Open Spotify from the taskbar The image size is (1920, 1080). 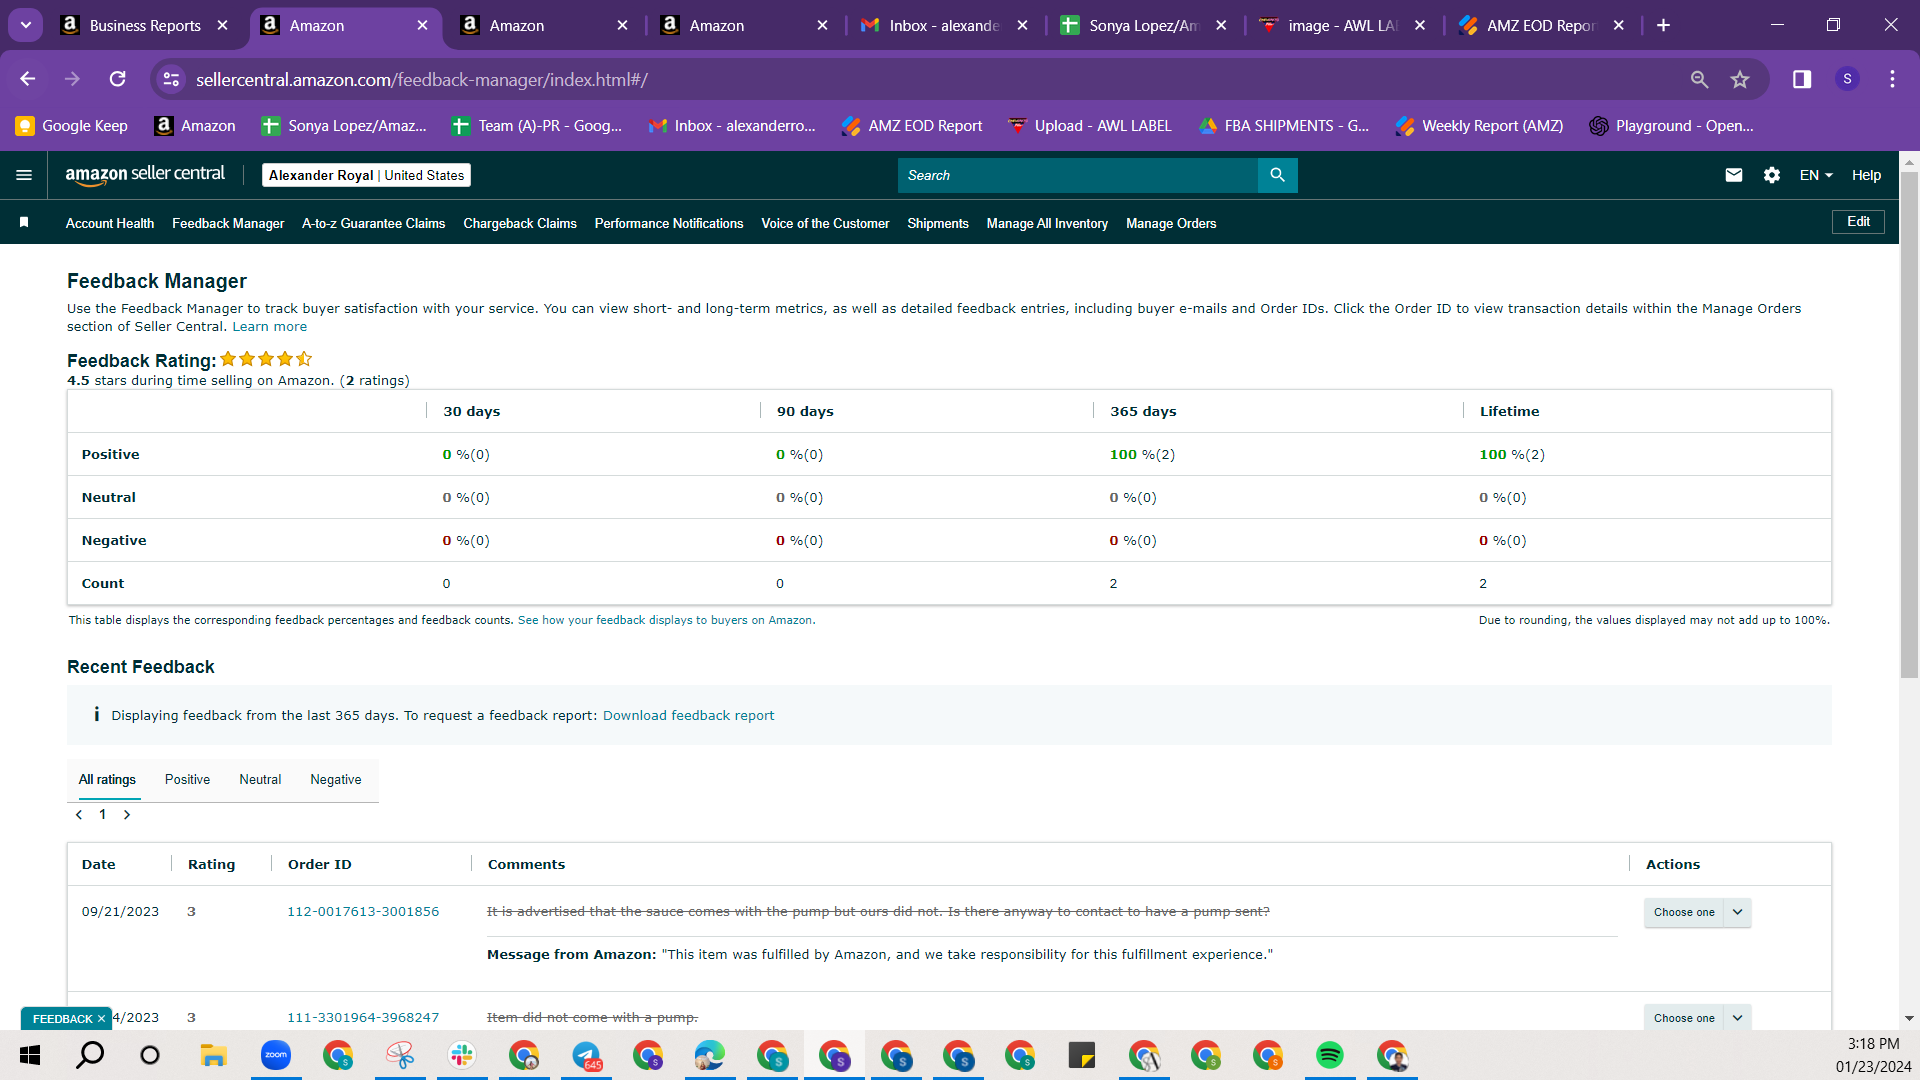(1329, 1055)
